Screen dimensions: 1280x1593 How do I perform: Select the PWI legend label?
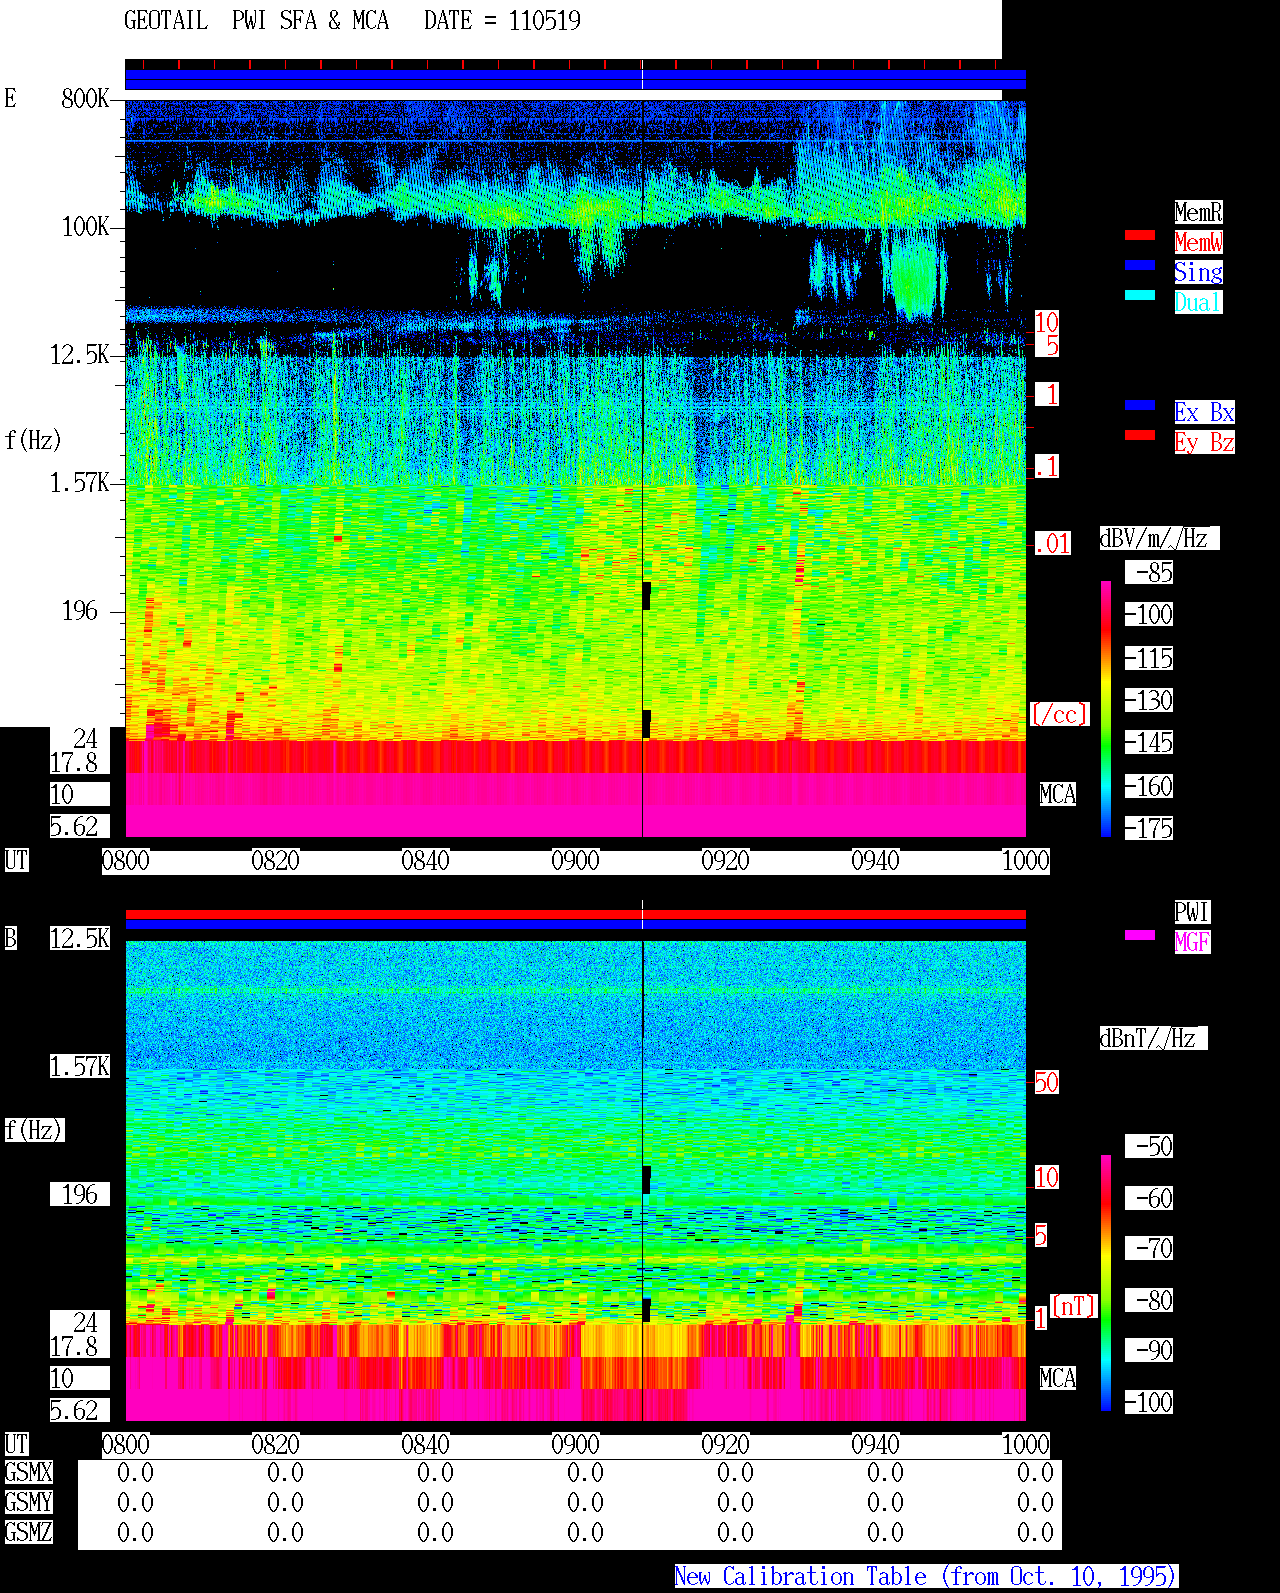(x=1192, y=912)
